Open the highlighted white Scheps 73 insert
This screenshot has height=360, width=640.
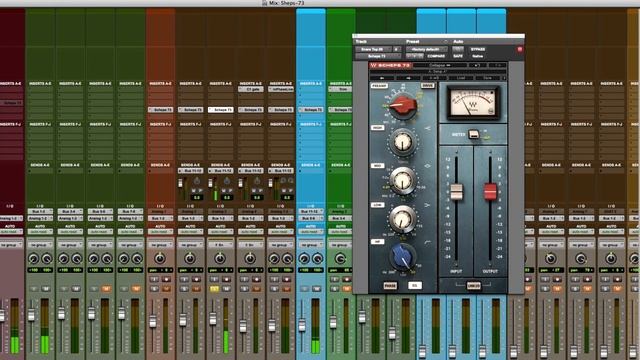(221, 109)
